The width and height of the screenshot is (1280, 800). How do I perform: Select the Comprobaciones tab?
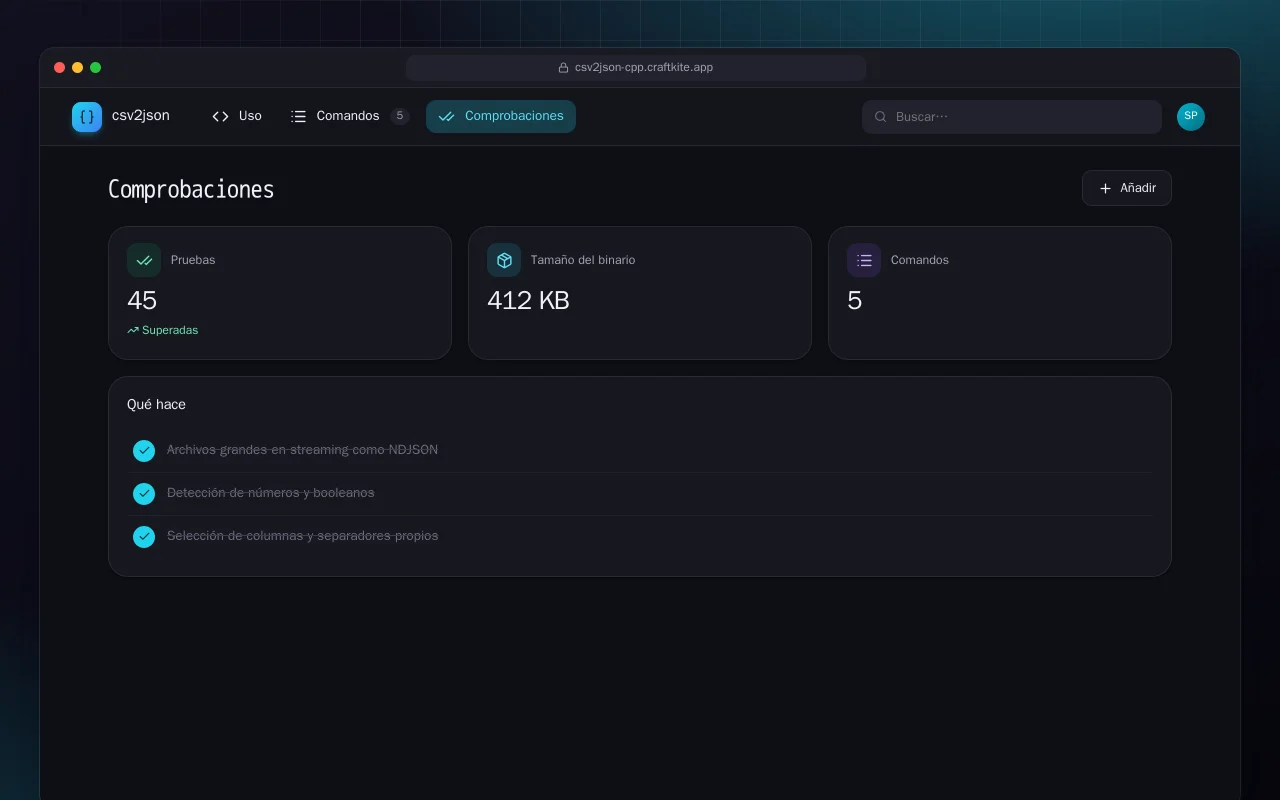pos(501,116)
